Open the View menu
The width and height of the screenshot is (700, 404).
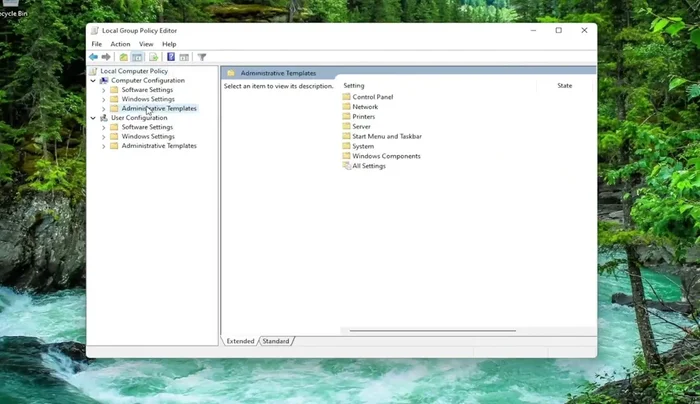click(146, 44)
